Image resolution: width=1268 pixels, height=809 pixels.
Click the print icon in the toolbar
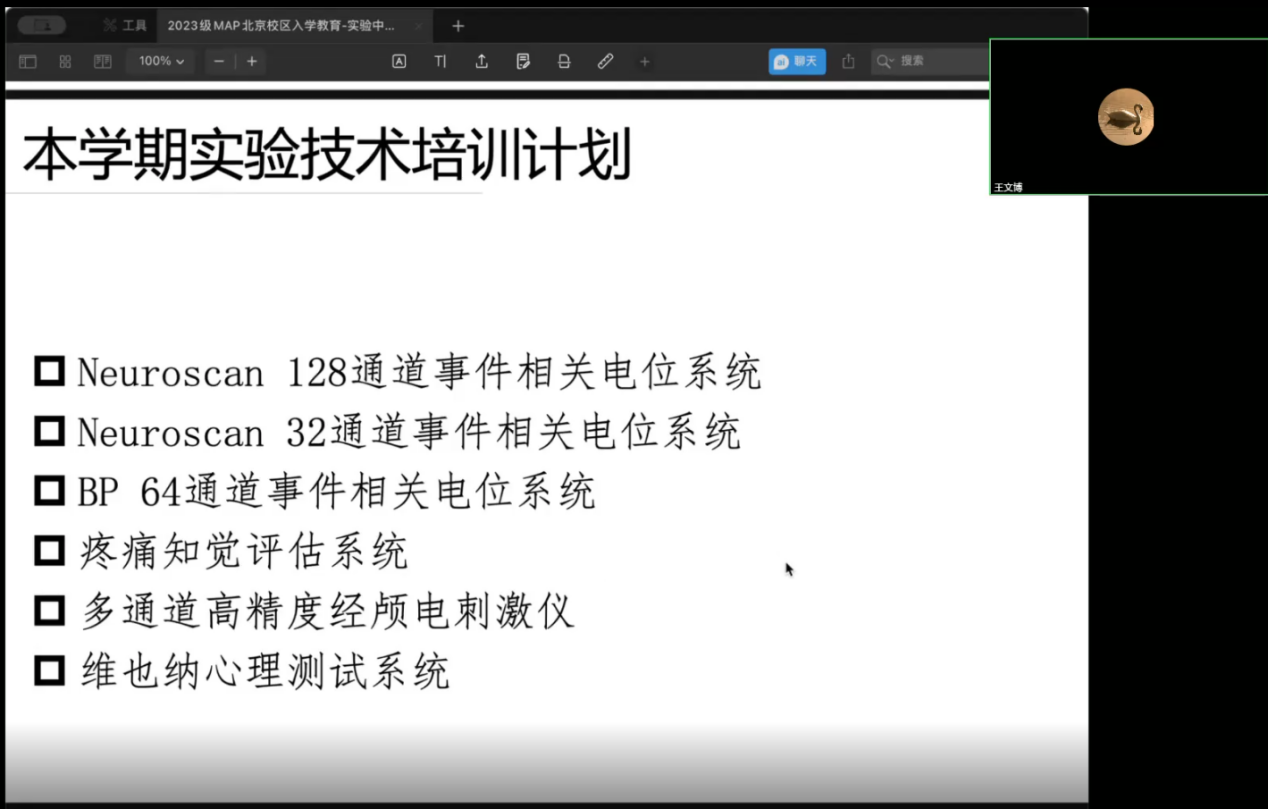point(564,61)
